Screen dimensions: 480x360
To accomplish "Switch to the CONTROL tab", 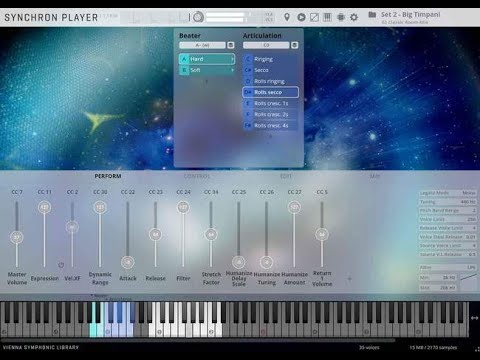I will click(x=197, y=176).
